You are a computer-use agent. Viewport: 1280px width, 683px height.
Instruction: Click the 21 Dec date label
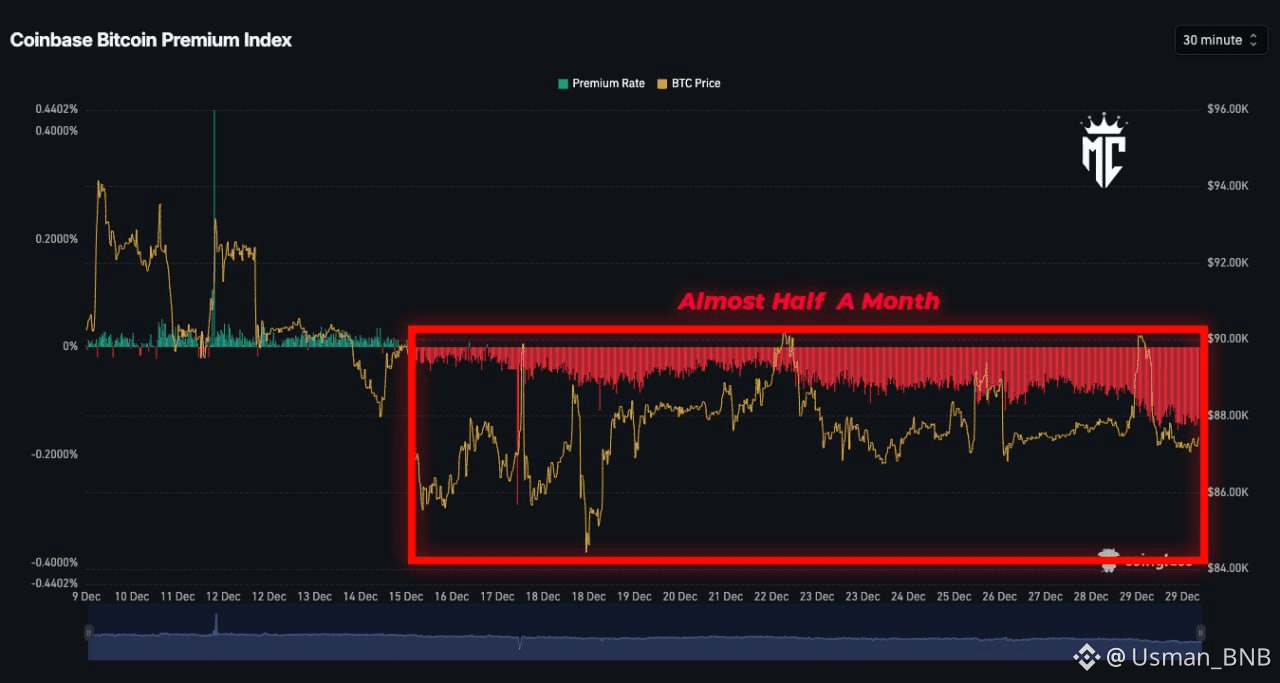click(725, 596)
